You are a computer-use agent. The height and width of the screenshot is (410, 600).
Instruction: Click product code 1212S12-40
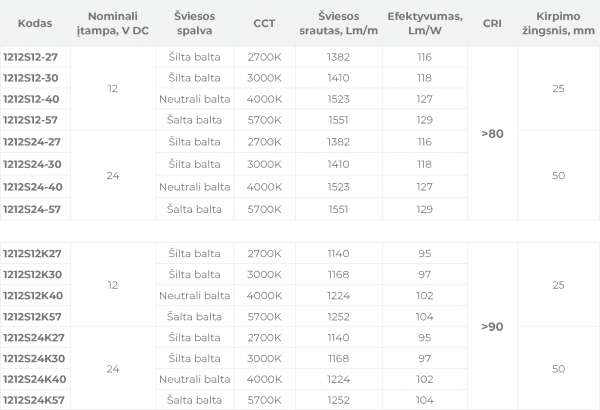[x=31, y=99]
